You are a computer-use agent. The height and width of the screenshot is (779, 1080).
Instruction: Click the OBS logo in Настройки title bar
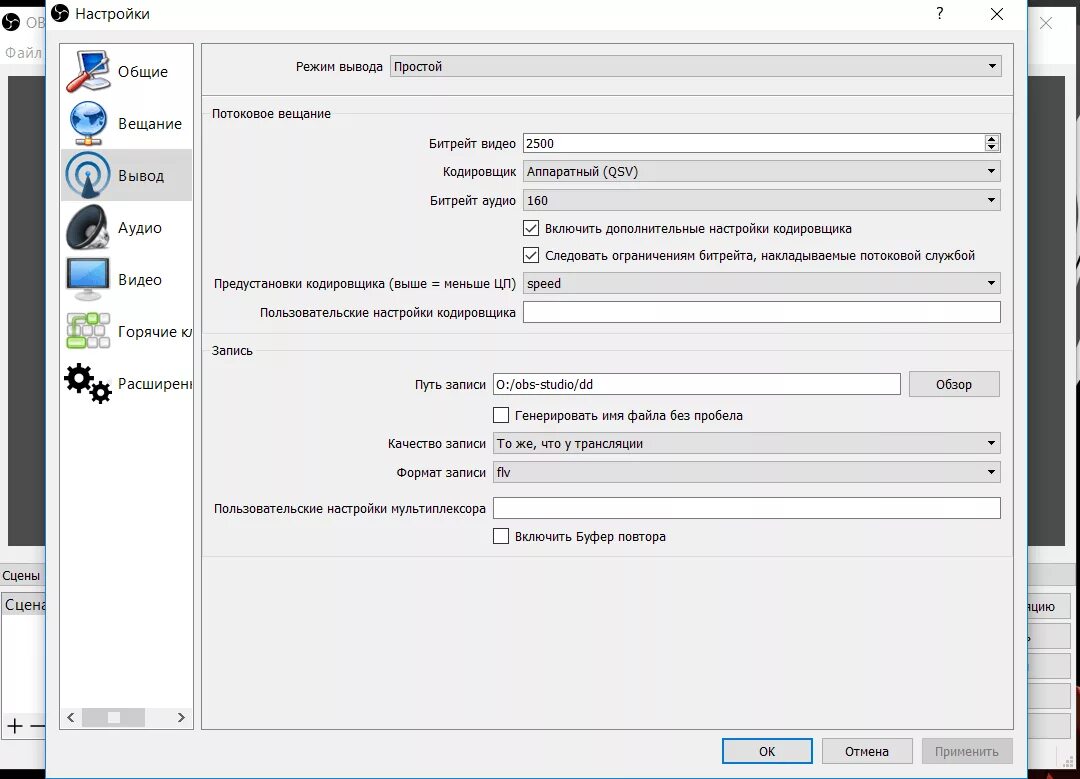pos(61,13)
